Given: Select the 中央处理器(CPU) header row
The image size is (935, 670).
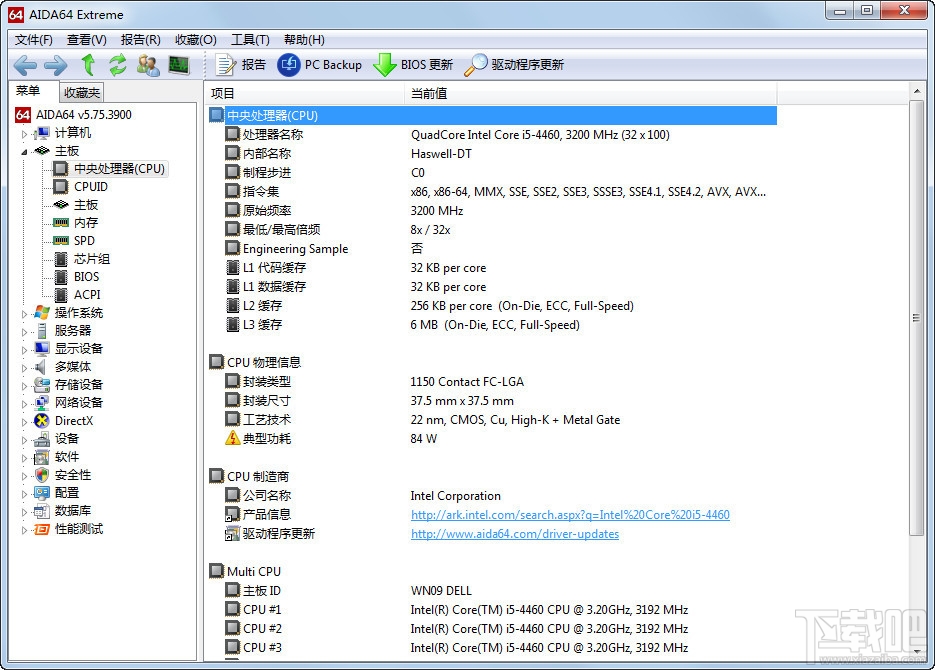Looking at the screenshot, I should click(493, 116).
